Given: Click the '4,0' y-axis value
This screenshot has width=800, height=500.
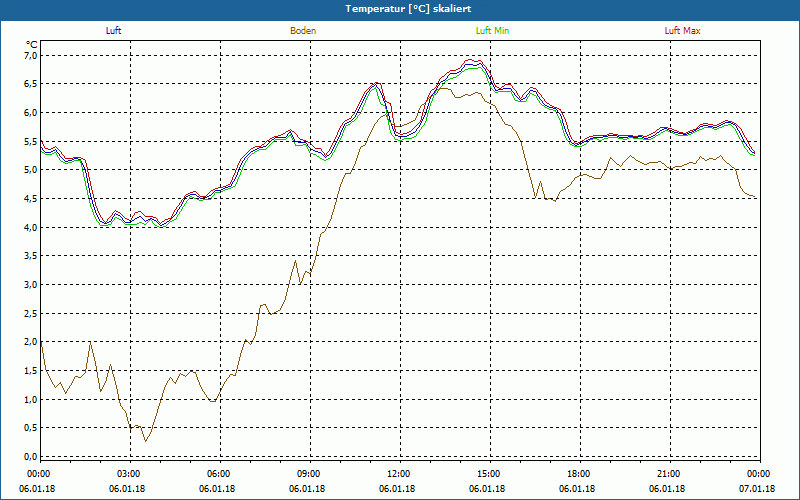Looking at the screenshot, I should coord(31,227).
